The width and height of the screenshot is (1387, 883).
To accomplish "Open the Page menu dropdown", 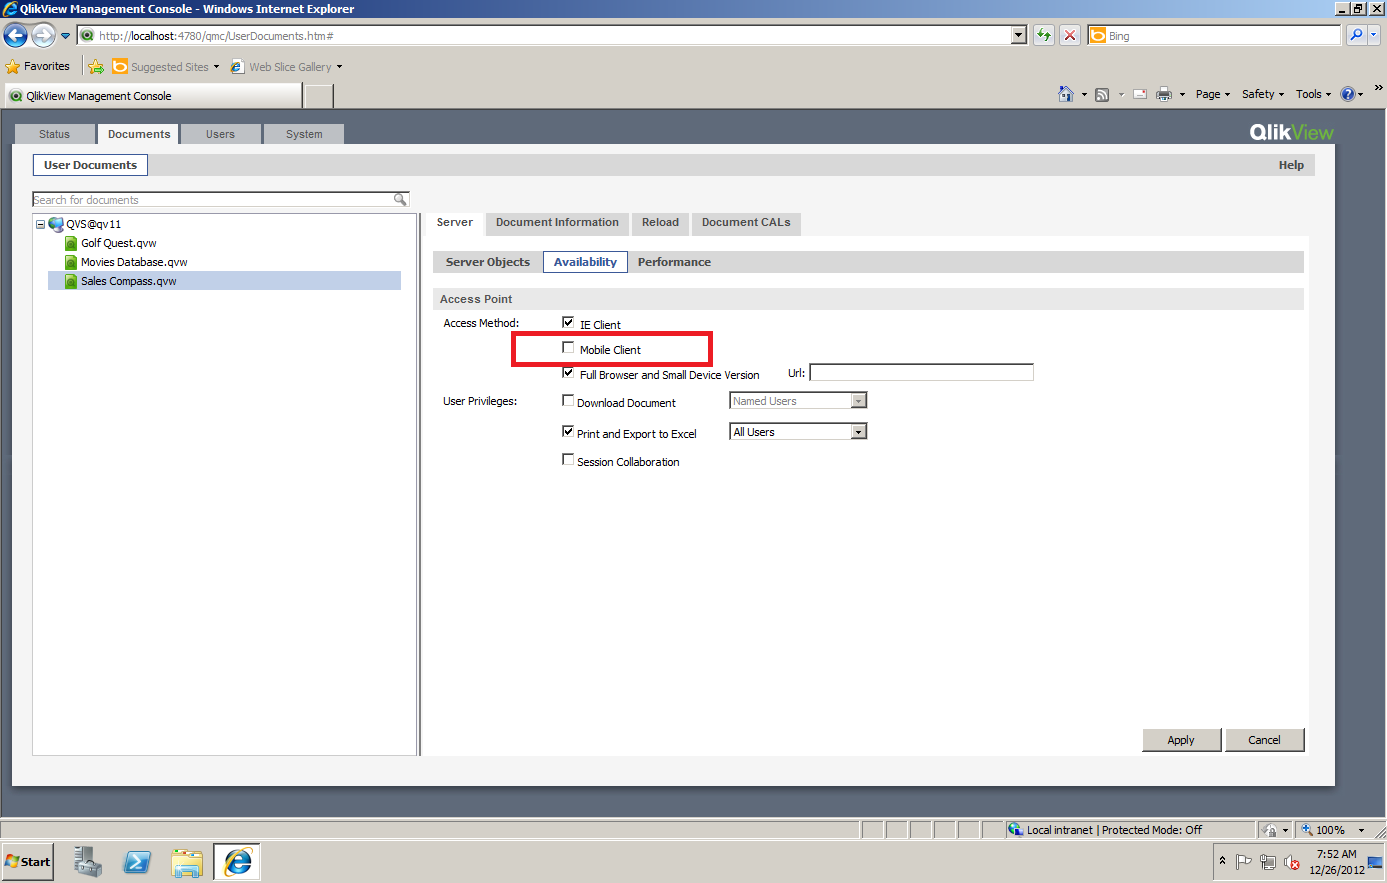I will 1213,94.
